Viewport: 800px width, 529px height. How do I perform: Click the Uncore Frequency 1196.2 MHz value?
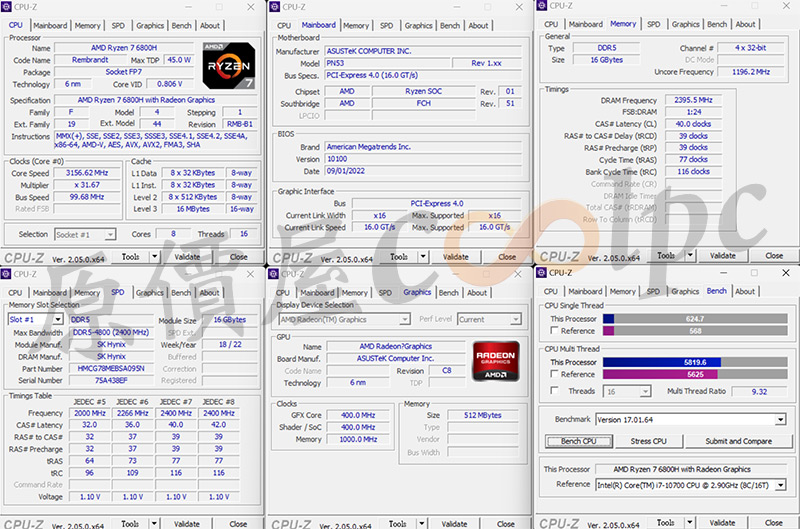[751, 72]
